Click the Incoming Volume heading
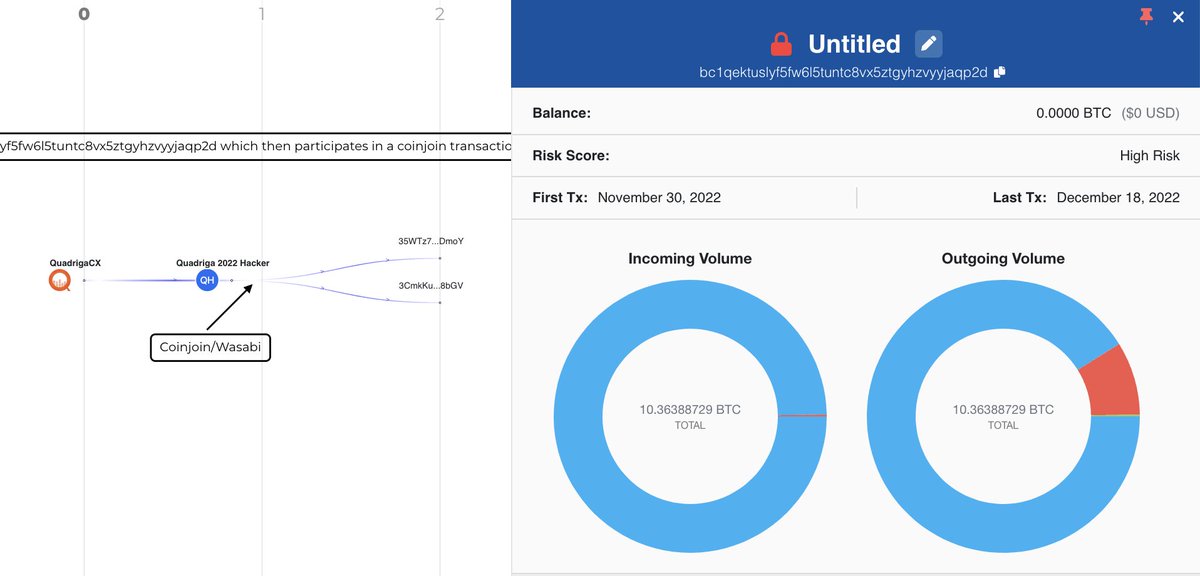This screenshot has width=1200, height=576. click(690, 258)
